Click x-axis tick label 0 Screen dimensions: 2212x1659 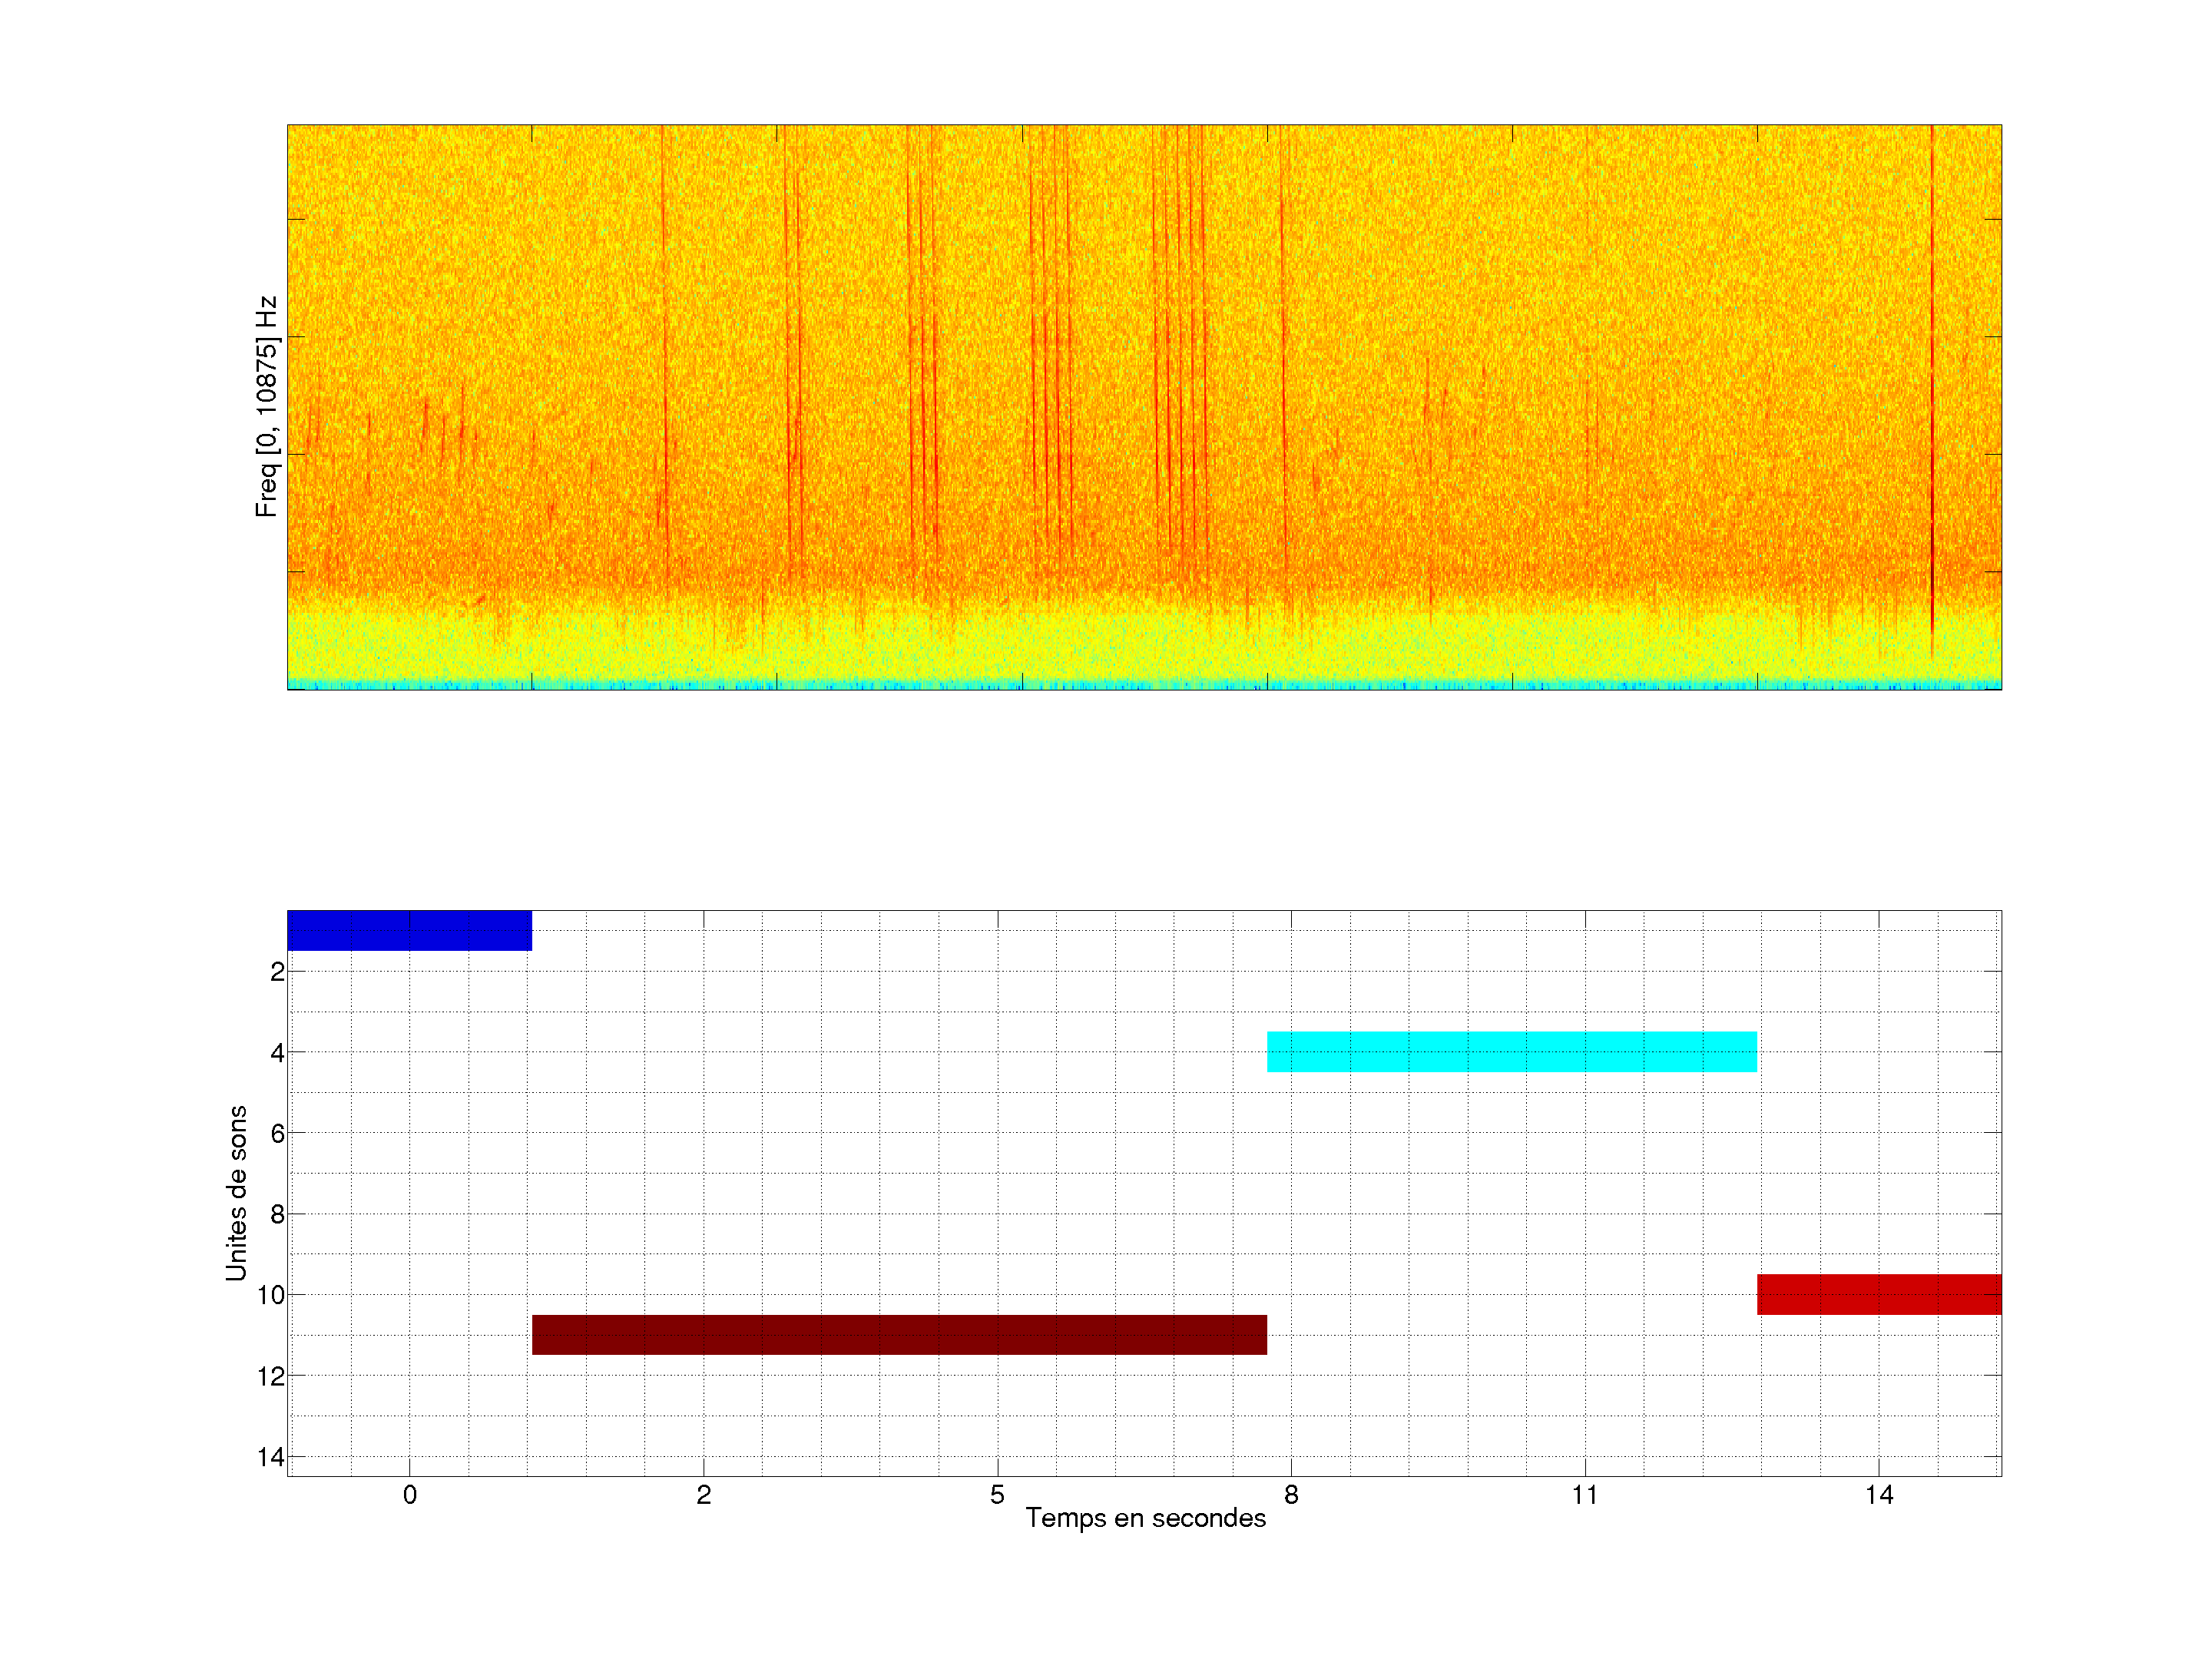click(410, 1495)
